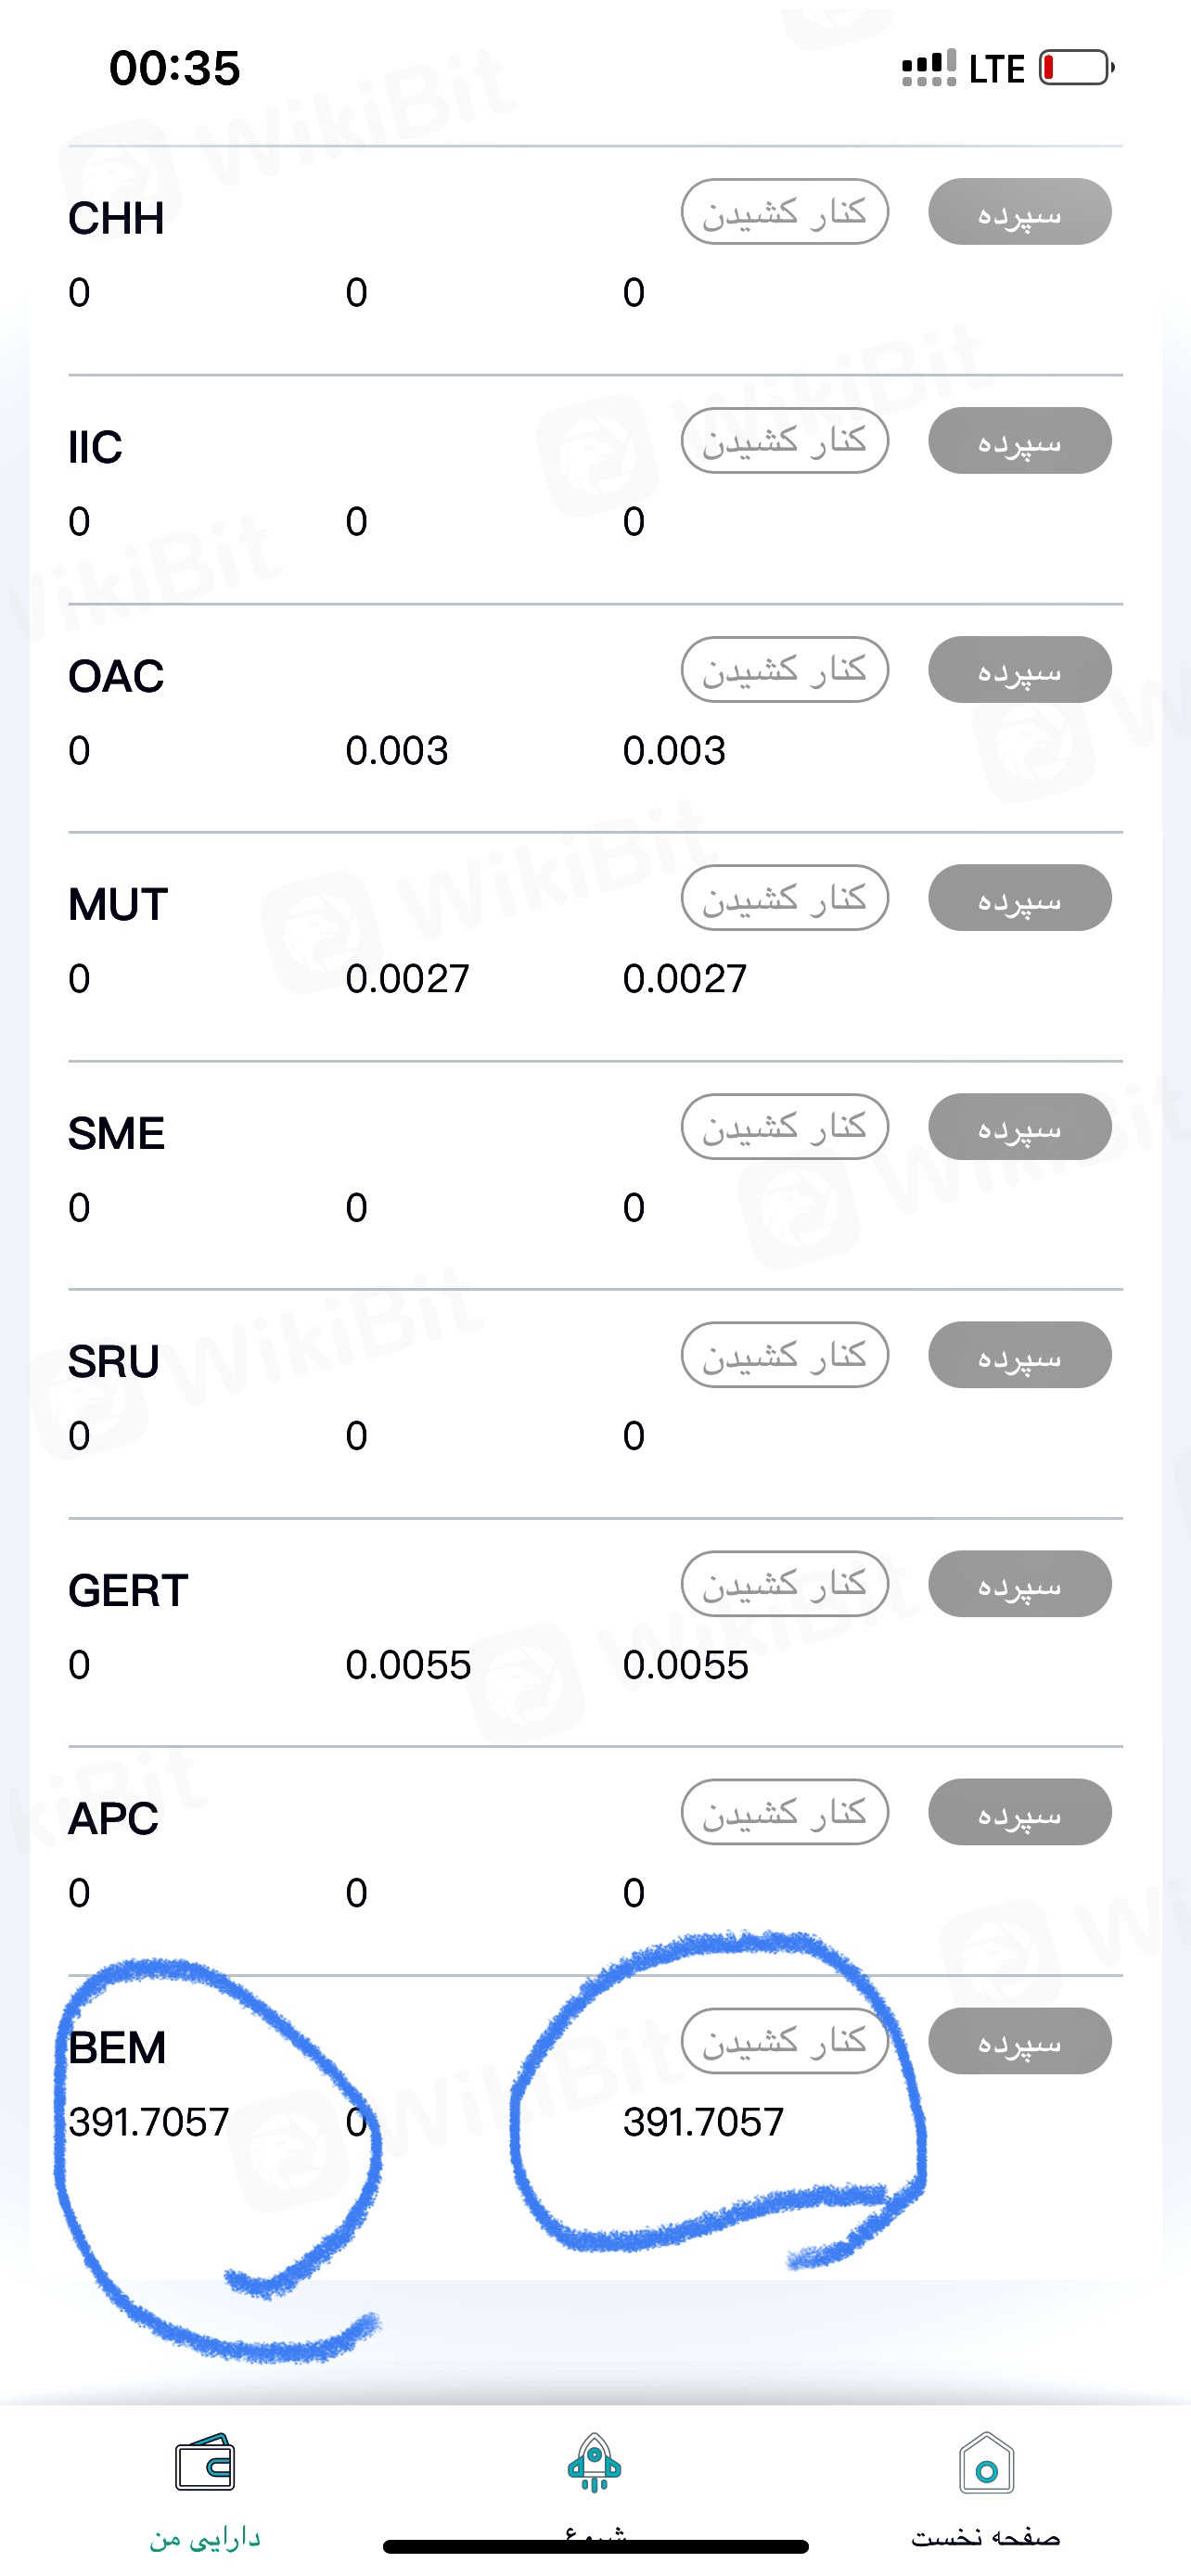
Task: Tap withdraw for the SME coin
Action: click(x=784, y=1127)
